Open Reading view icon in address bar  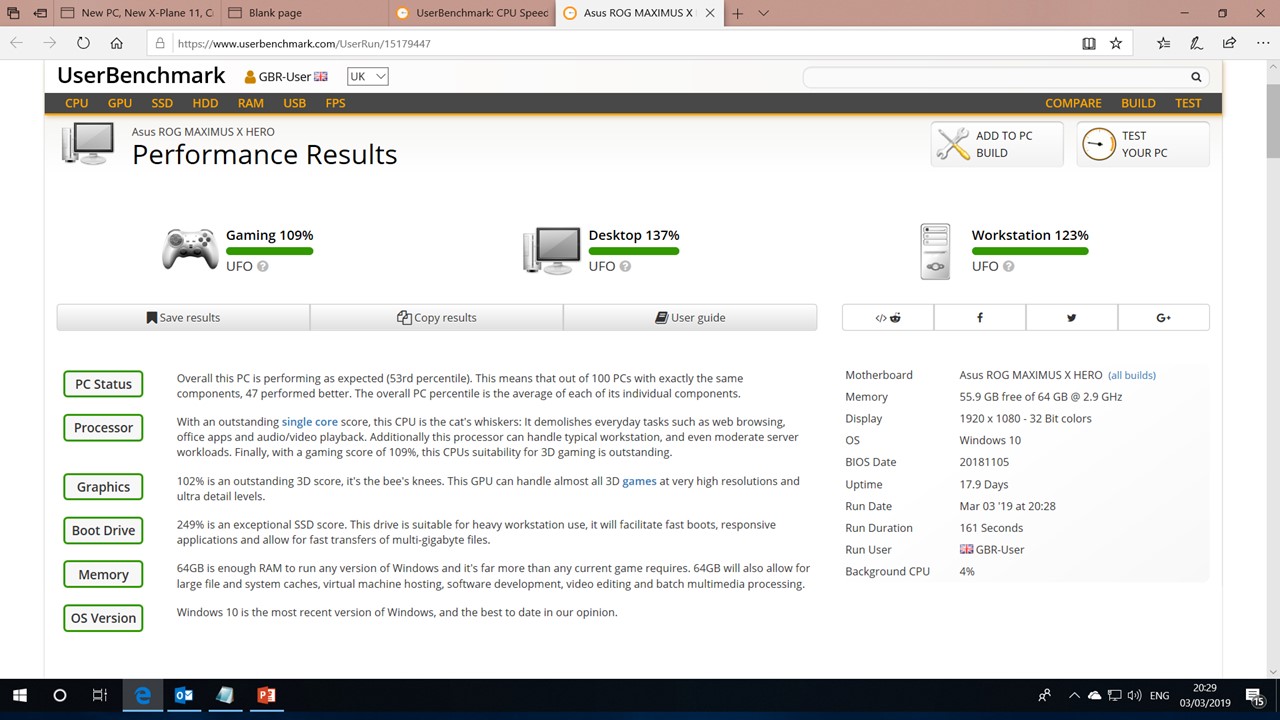click(x=1089, y=43)
